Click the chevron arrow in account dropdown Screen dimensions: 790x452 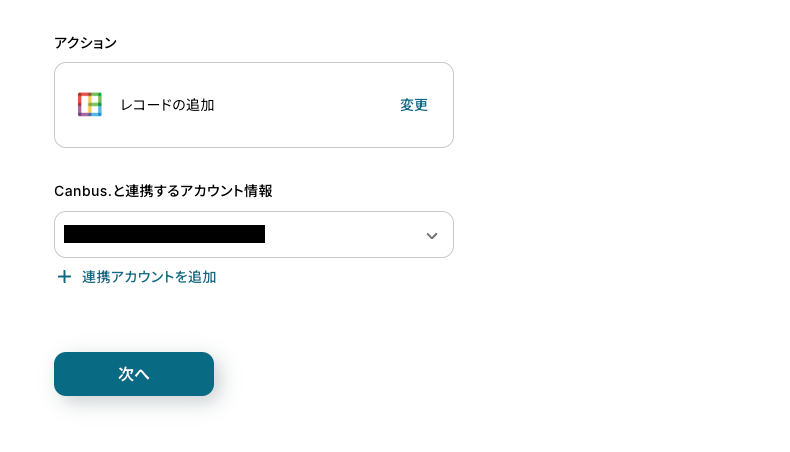(x=431, y=236)
